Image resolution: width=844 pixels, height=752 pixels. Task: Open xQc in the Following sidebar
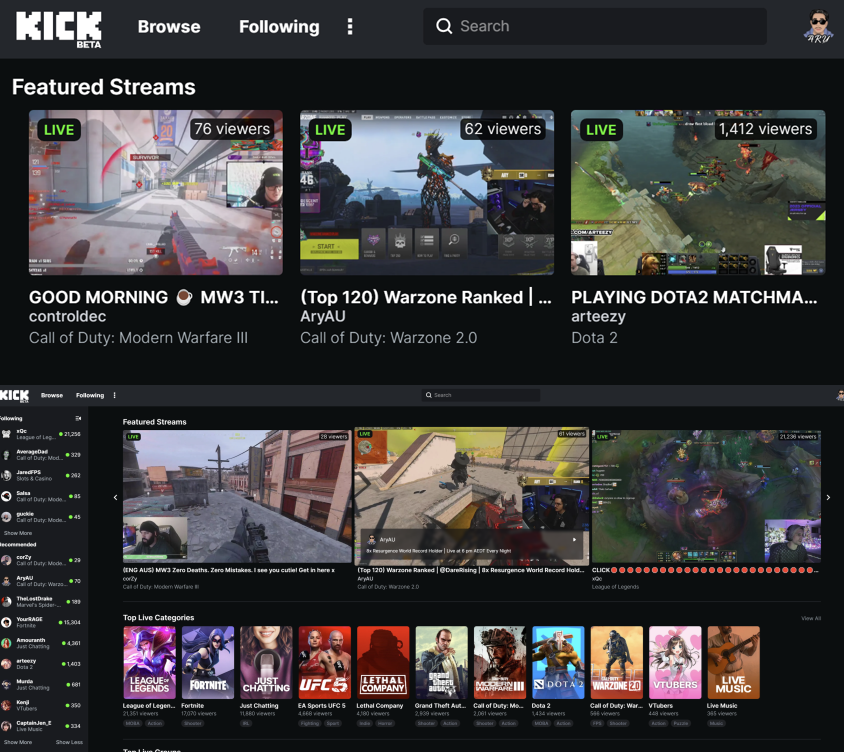pos(41,434)
